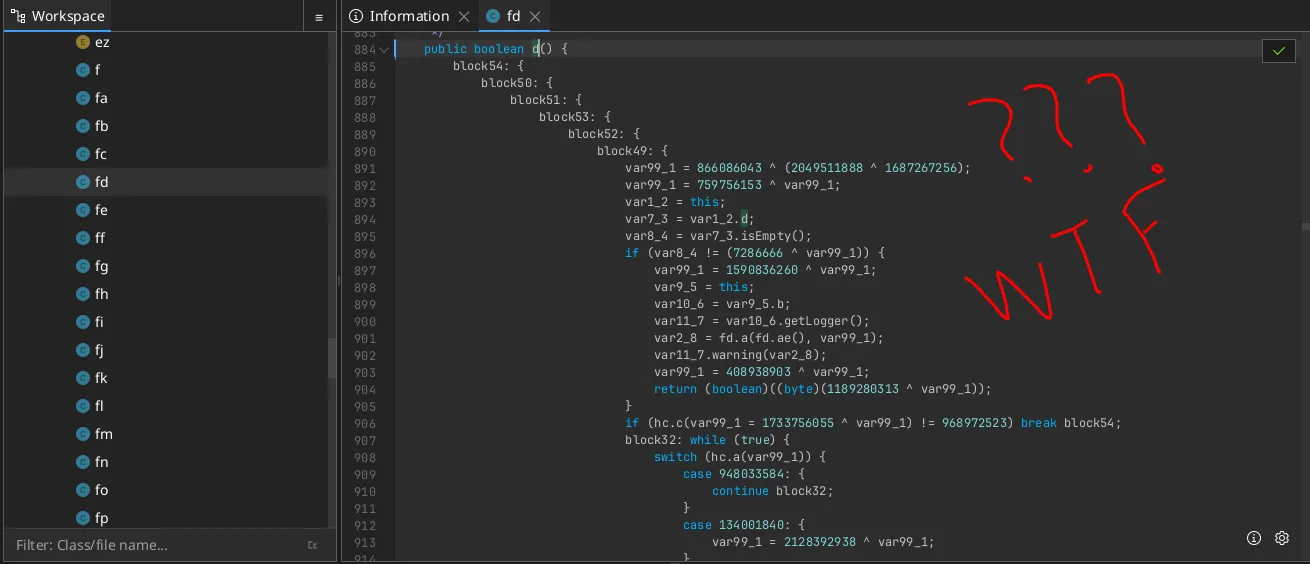Open class fh in the tree
Viewport: 1310px width, 564px height.
coord(101,294)
